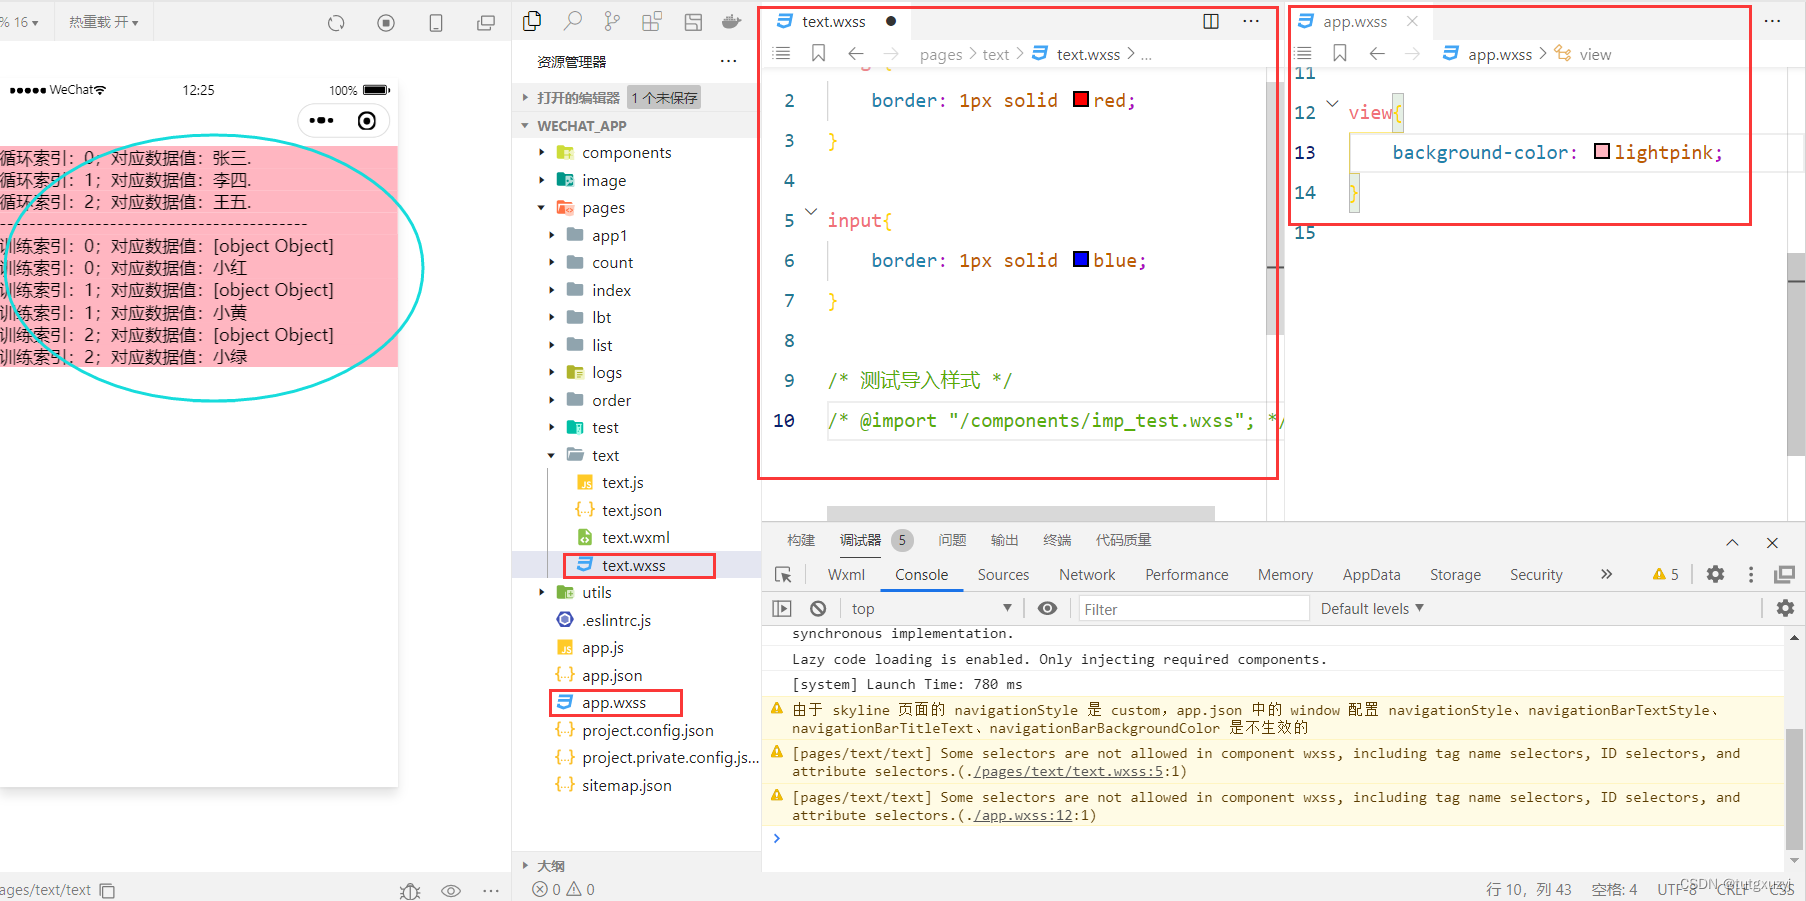Click the compile refresh icon in simulator toolbar
The height and width of the screenshot is (901, 1806).
pos(336,23)
